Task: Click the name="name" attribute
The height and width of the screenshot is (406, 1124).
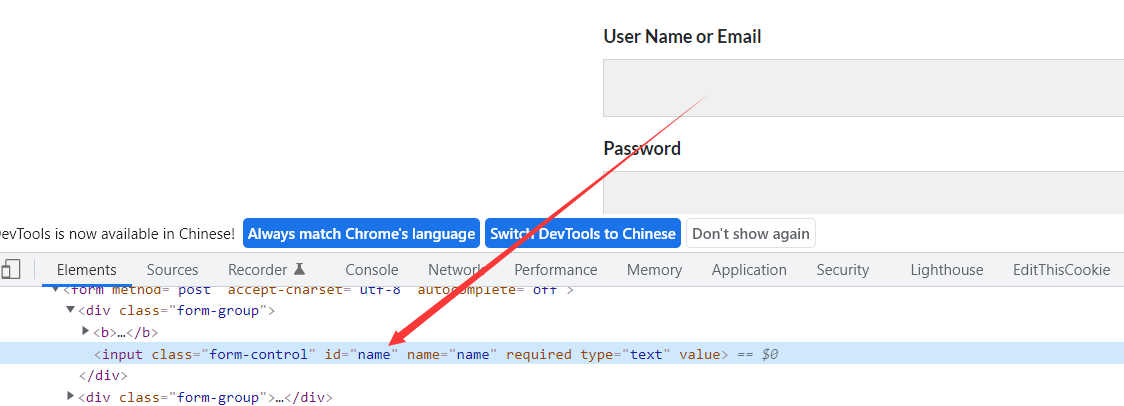Action: 452,354
